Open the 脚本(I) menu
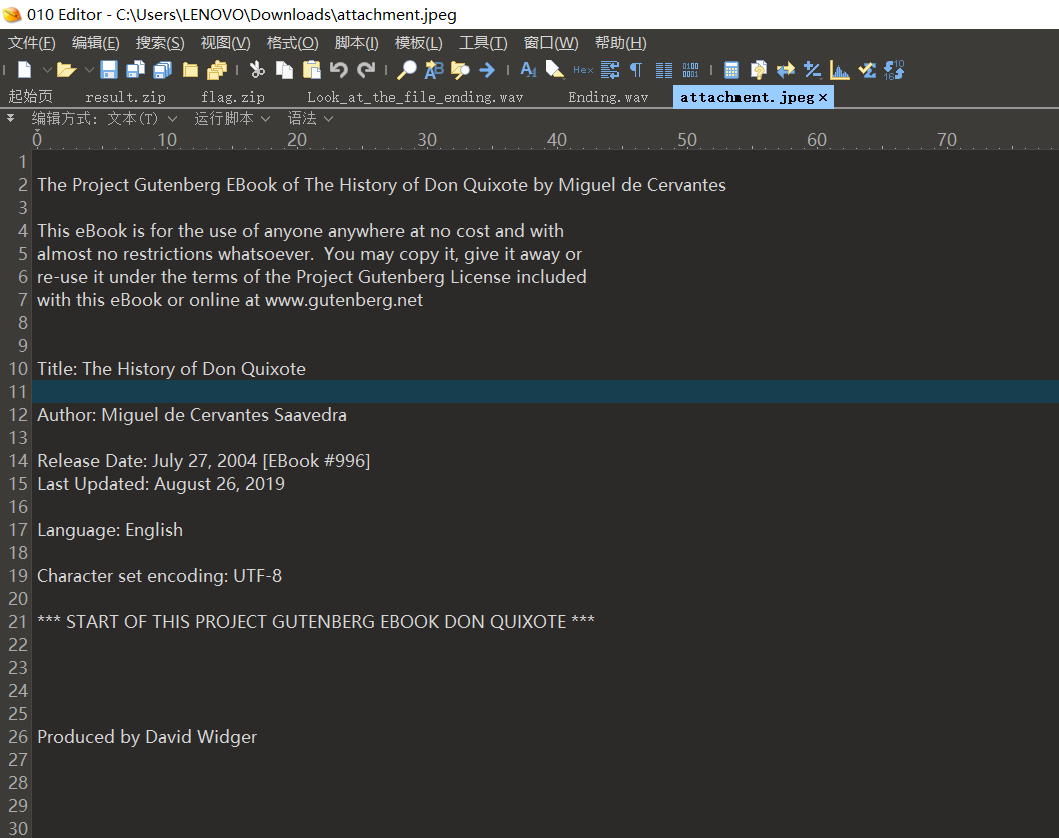Screen dimensions: 1059x838 357,43
